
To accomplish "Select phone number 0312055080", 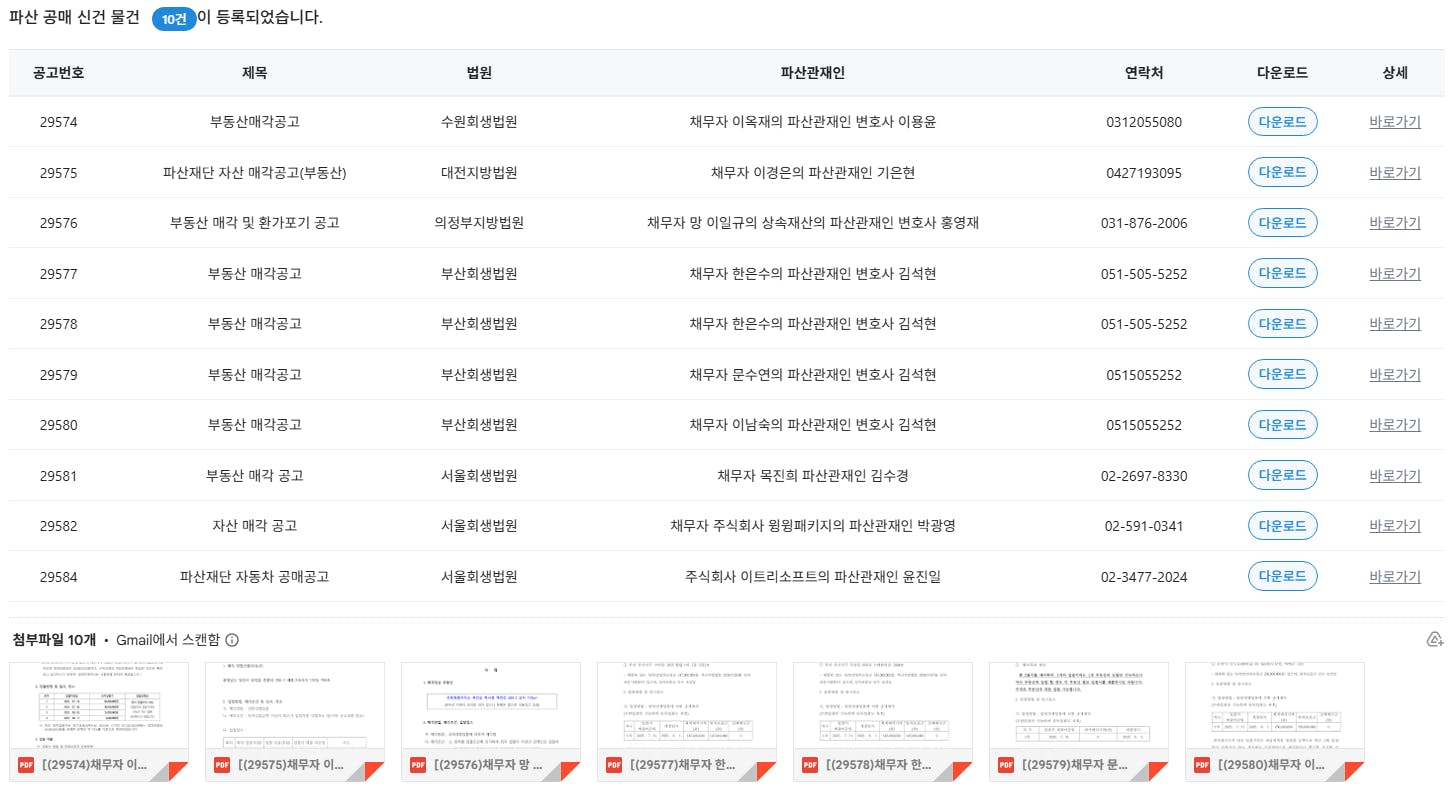I will (1144, 122).
